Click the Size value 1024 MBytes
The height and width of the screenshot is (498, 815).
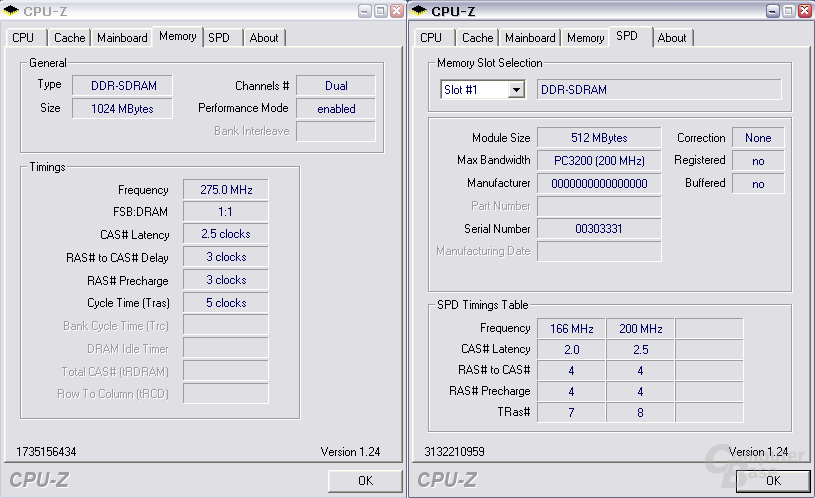(x=122, y=109)
